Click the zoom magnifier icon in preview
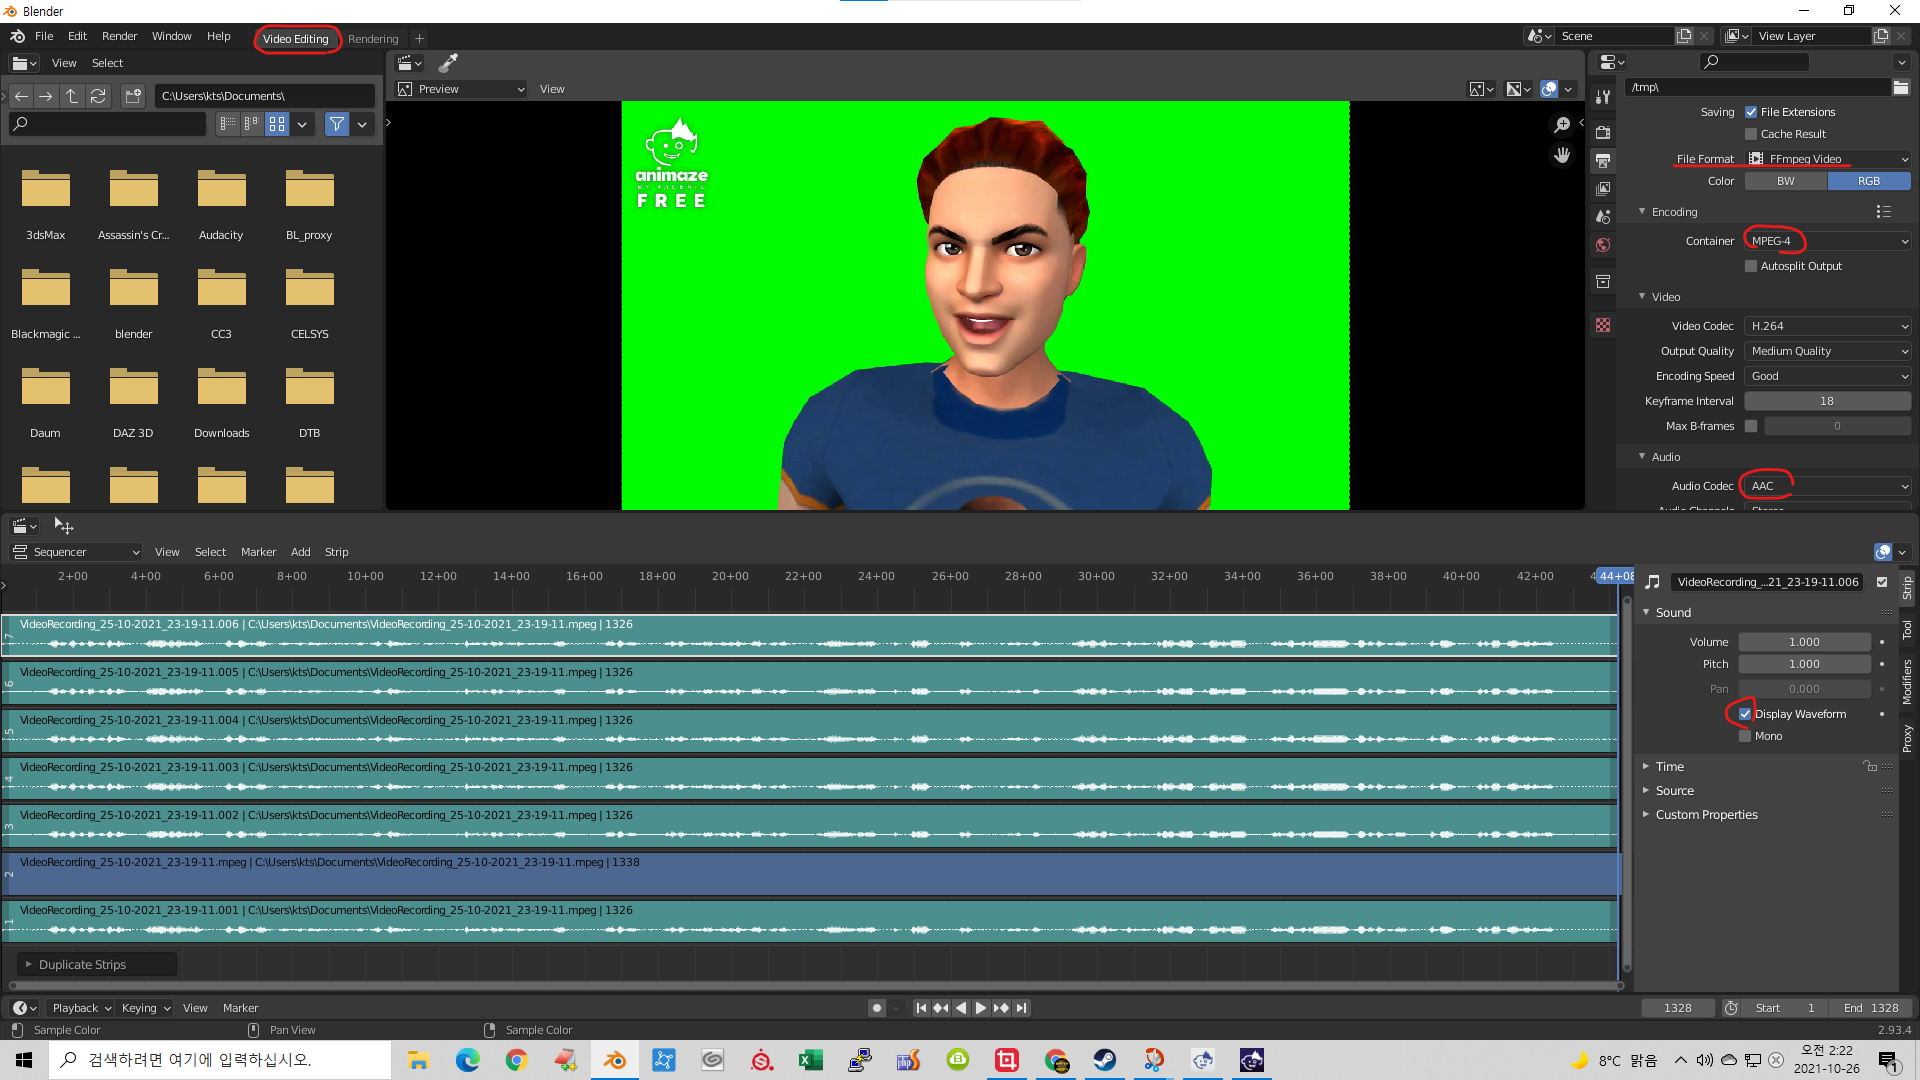Image resolution: width=1920 pixels, height=1080 pixels. pos(1562,125)
